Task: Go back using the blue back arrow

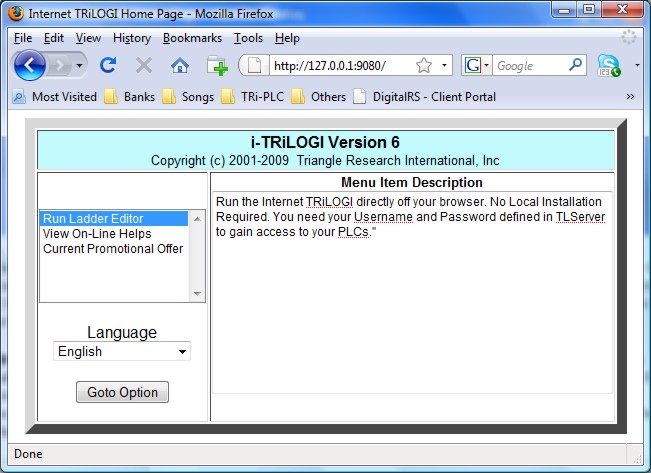Action: point(29,65)
